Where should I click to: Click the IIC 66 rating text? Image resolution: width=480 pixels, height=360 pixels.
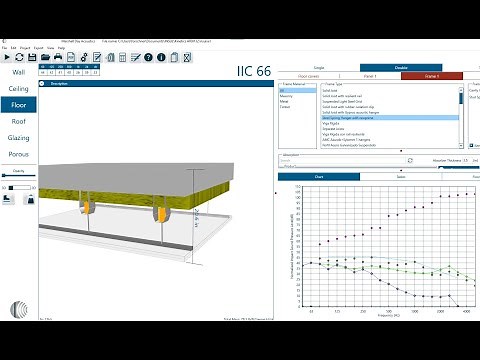pyautogui.click(x=254, y=71)
